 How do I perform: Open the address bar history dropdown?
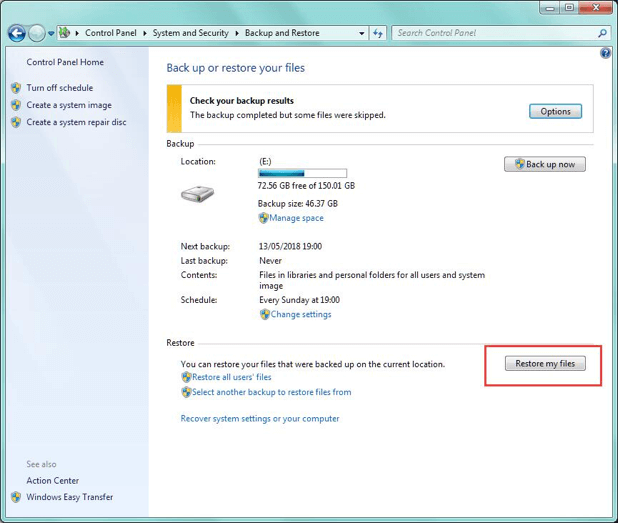[x=361, y=34]
